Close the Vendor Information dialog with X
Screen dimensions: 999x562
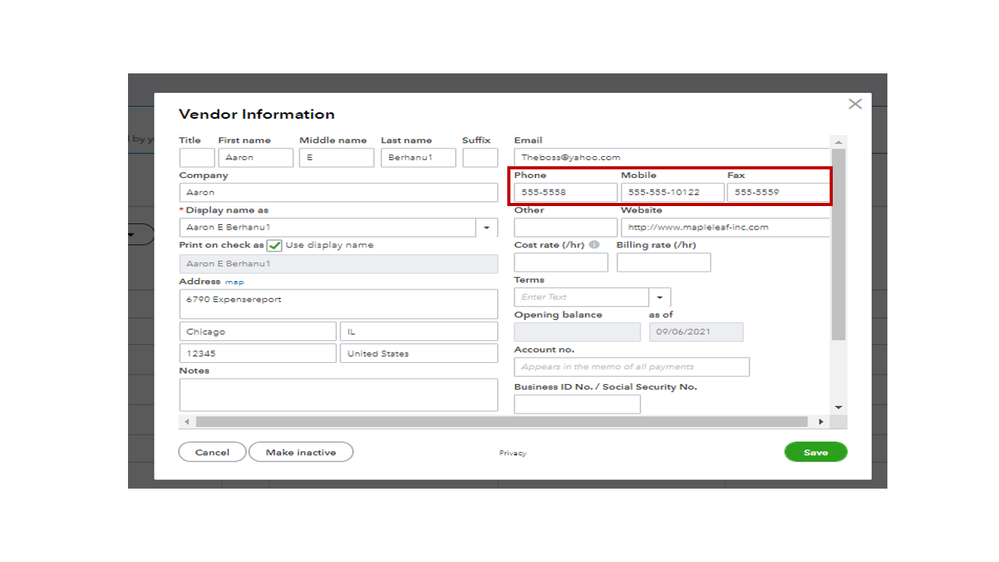click(854, 104)
